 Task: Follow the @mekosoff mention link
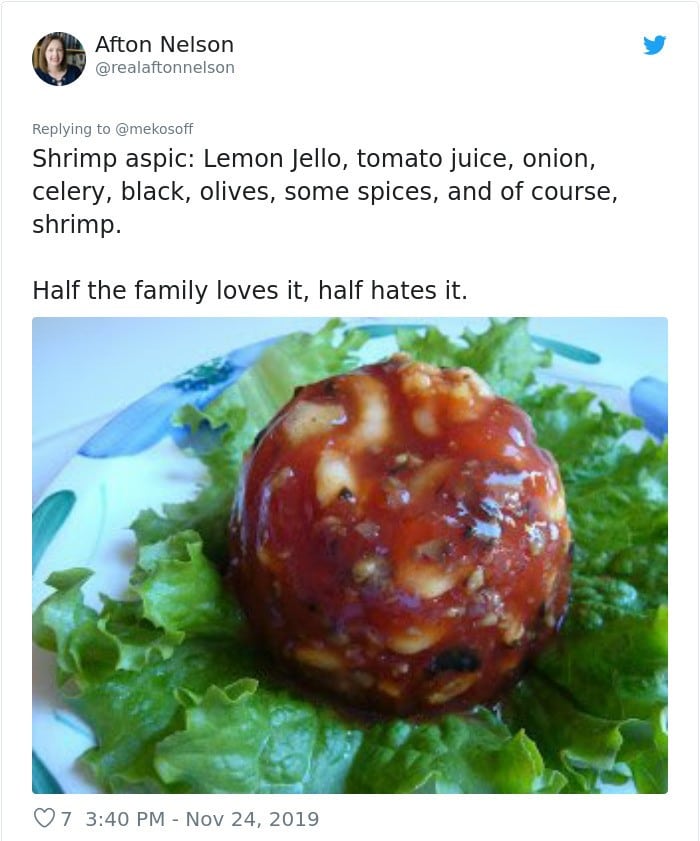154,129
